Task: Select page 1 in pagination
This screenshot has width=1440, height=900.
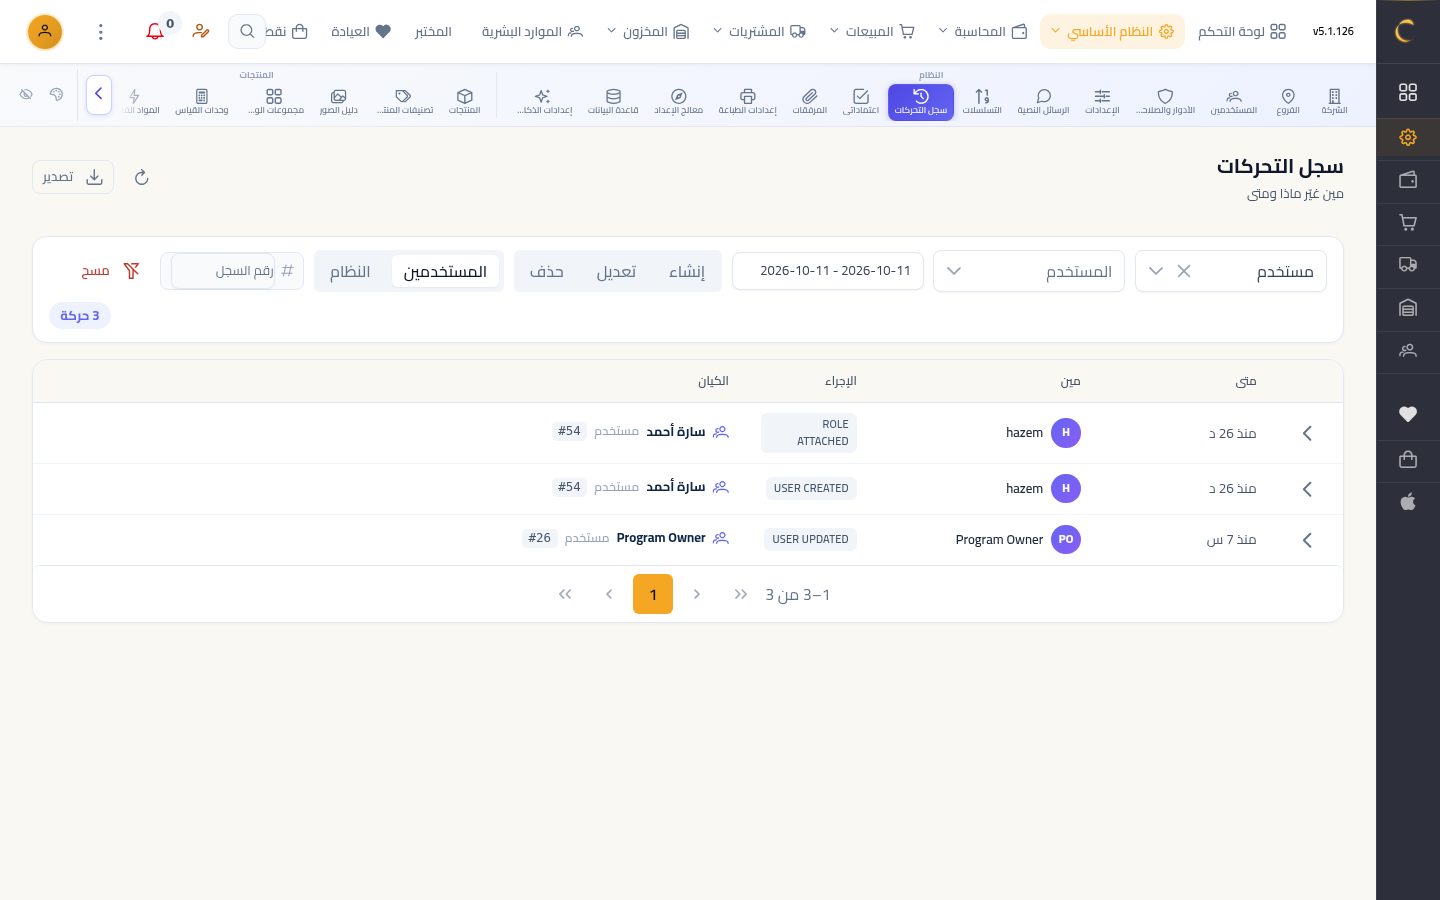Action: [653, 594]
